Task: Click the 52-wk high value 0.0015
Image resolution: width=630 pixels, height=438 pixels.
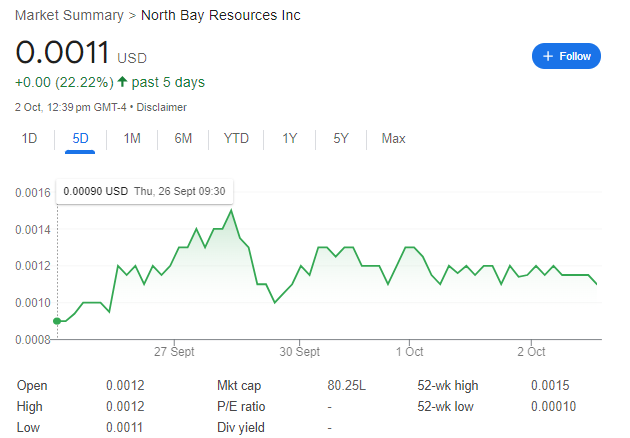Action: (x=550, y=385)
